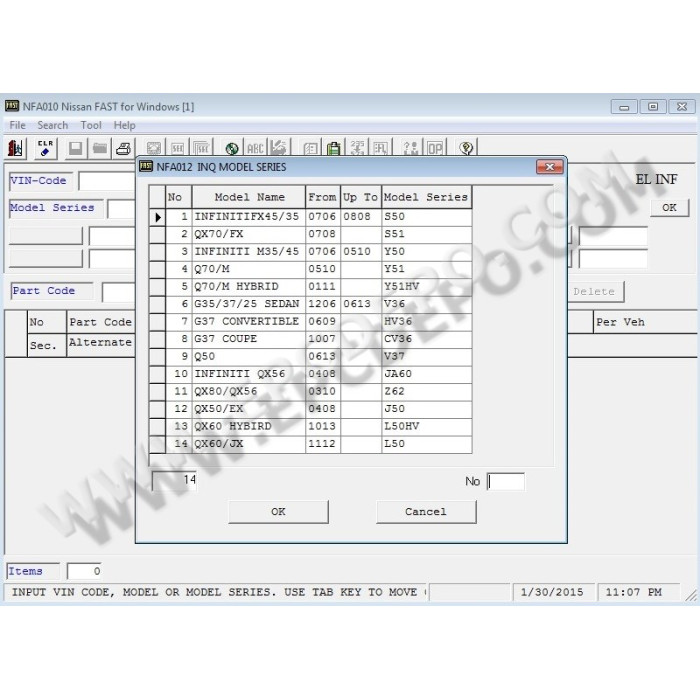Click the VIN-Code input field
Viewport: 700px width, 700px height.
[107, 181]
